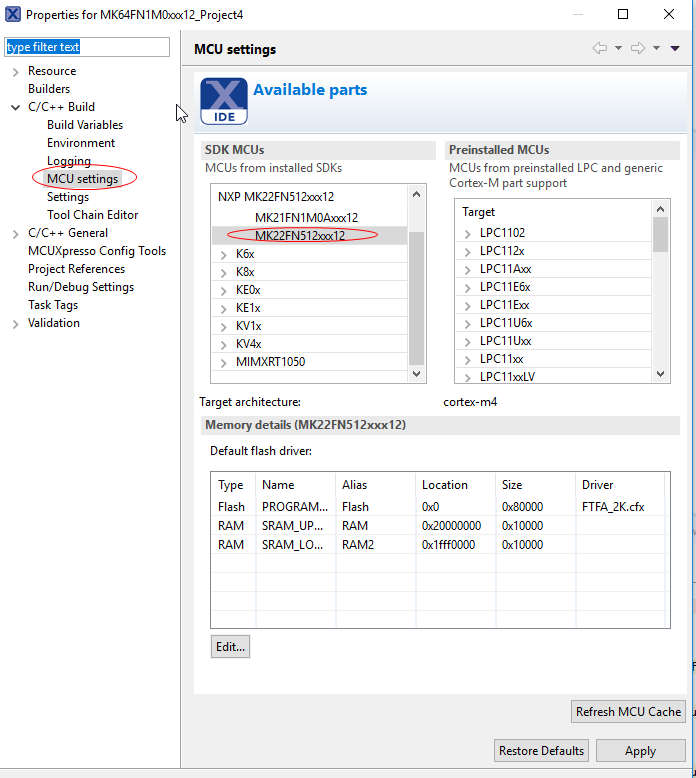Click SDK MCUs list scroll-up arrow
Screen dimensions: 696x778
(x=416, y=194)
